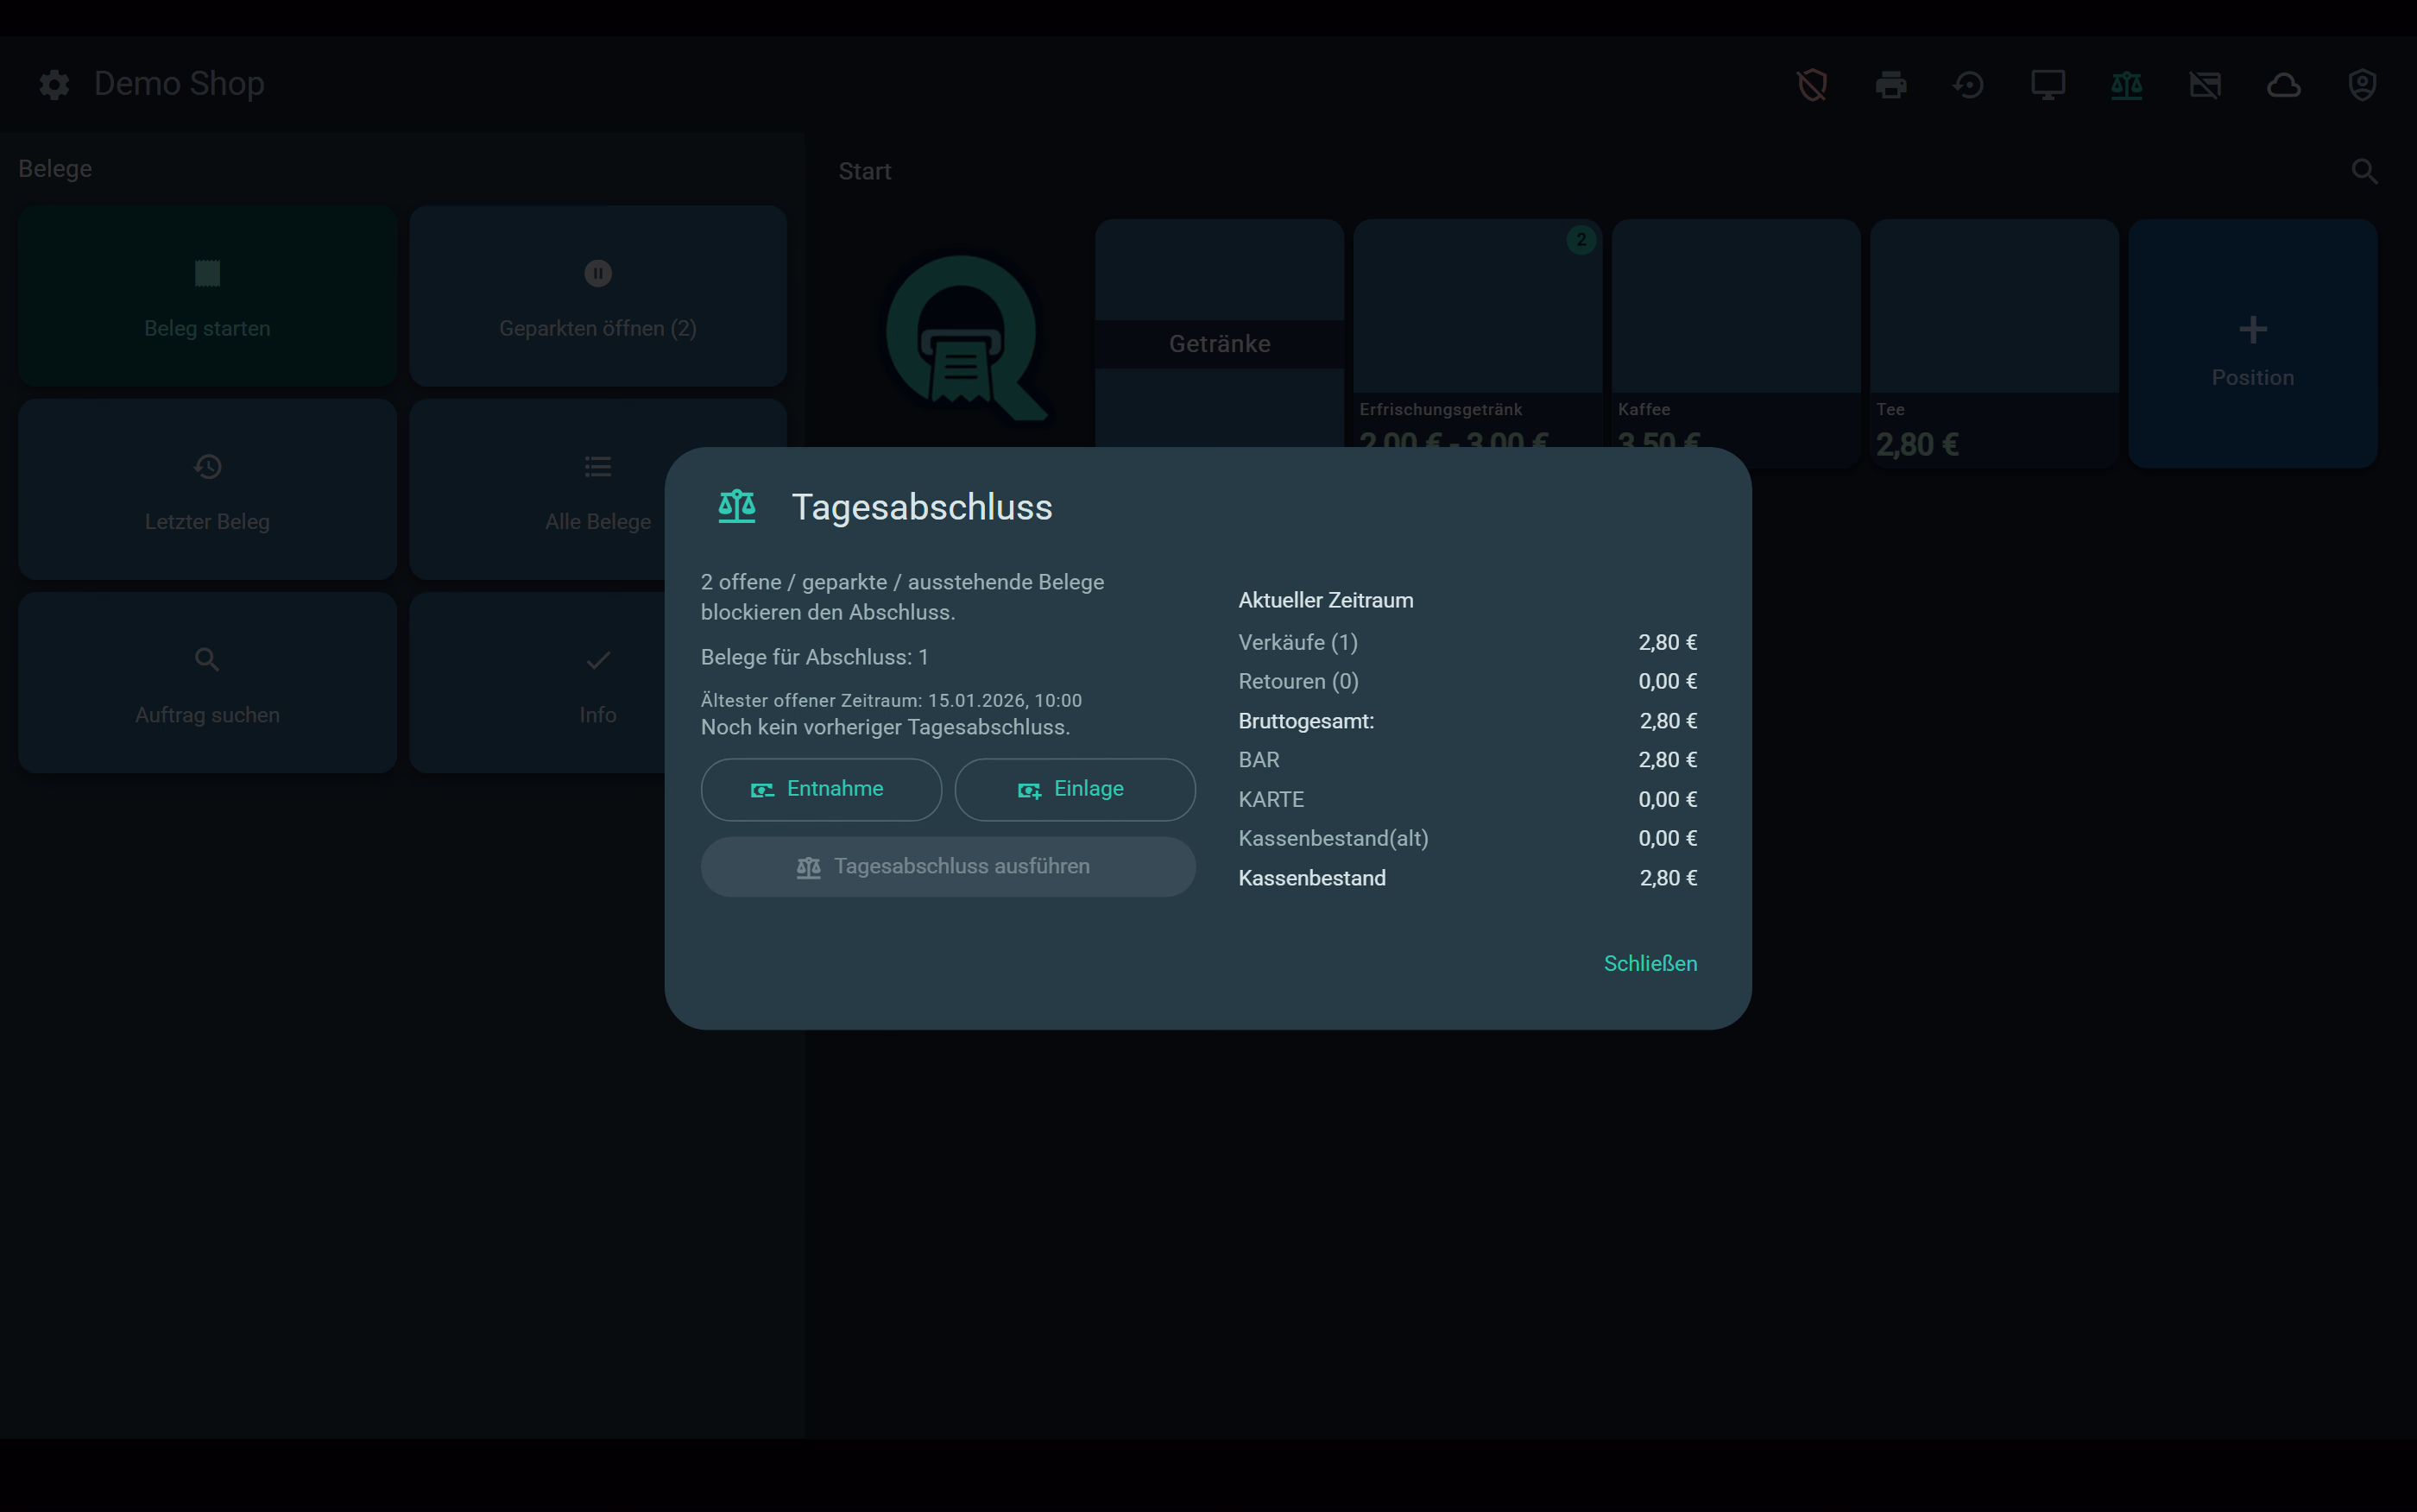The height and width of the screenshot is (1512, 2417).
Task: Click the Start breadcrumb label
Action: pos(865,171)
